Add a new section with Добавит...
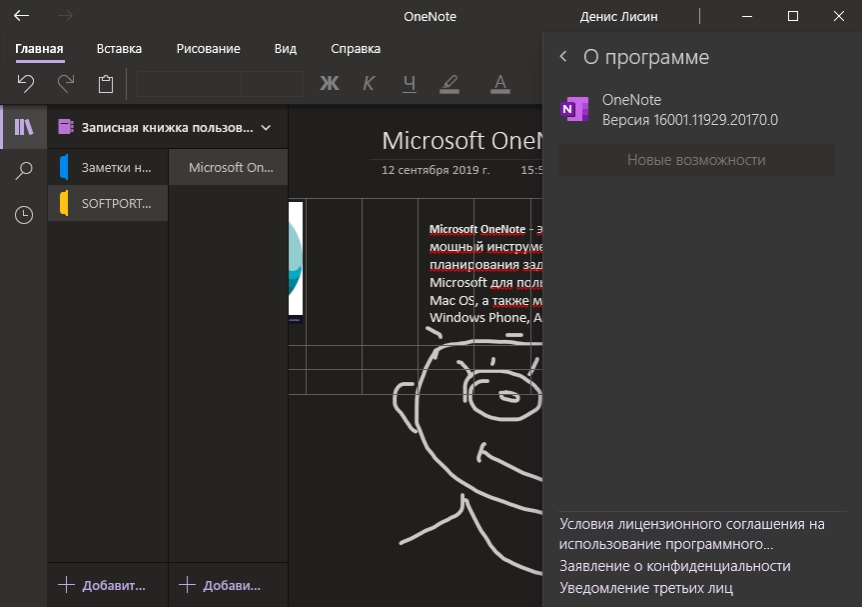 coord(102,585)
